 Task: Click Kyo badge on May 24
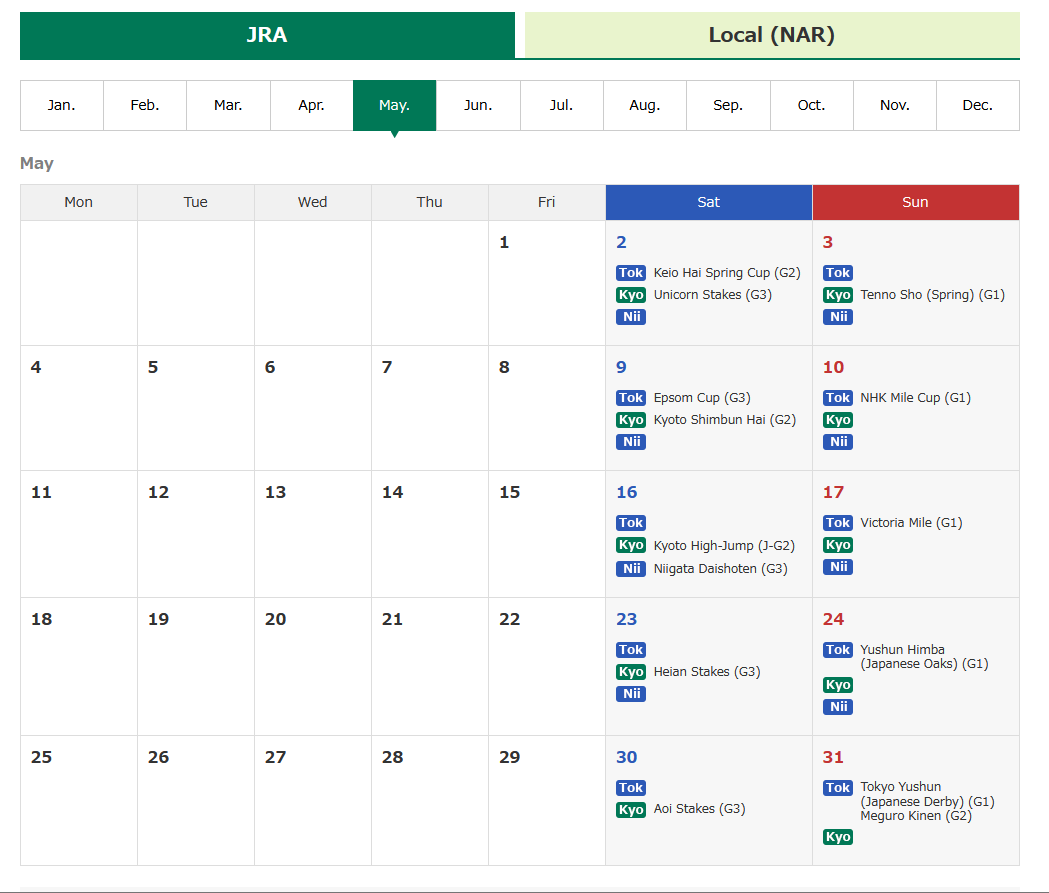838,685
